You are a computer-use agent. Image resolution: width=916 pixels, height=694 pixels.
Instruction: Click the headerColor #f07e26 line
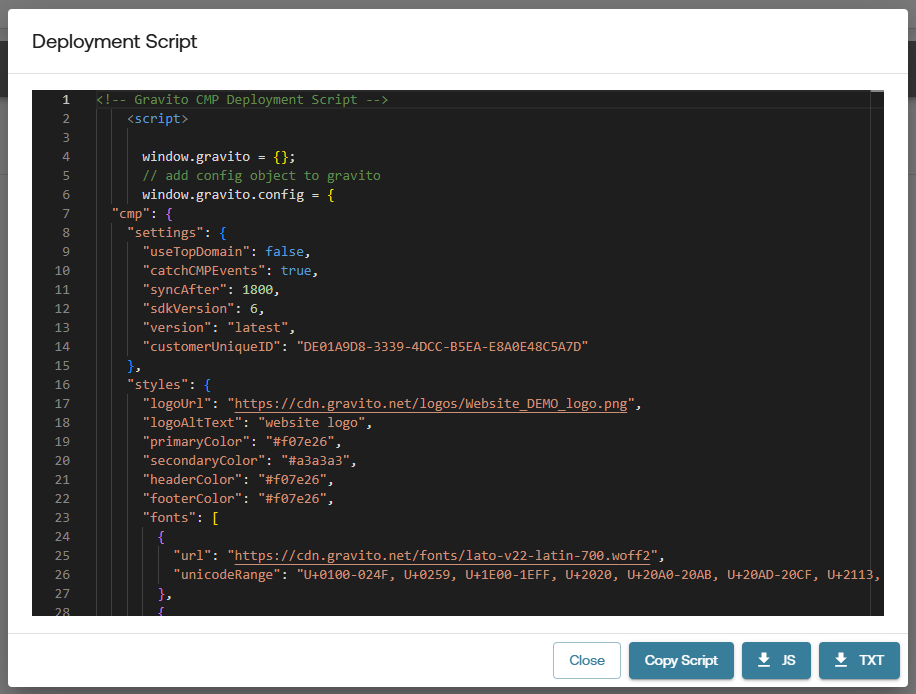pyautogui.click(x=238, y=480)
